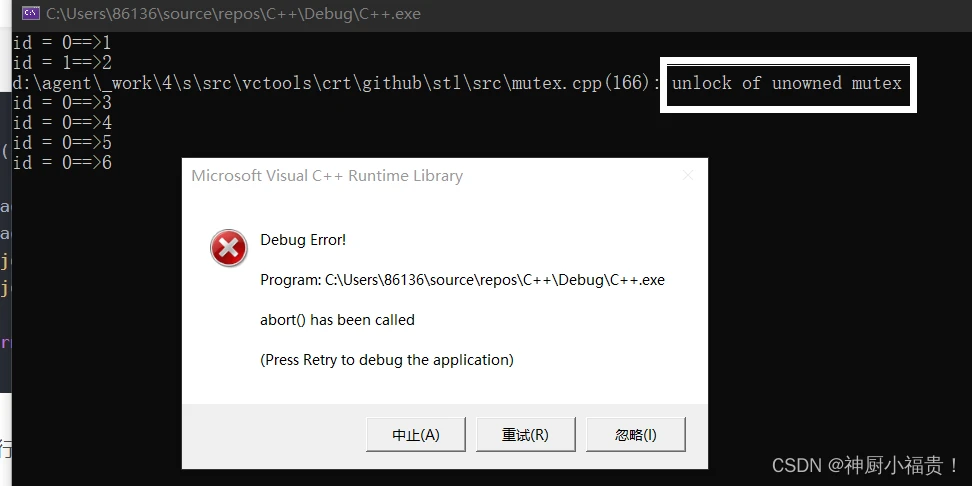The width and height of the screenshot is (972, 486).
Task: Close the Runtime Library error dialog
Action: click(687, 175)
